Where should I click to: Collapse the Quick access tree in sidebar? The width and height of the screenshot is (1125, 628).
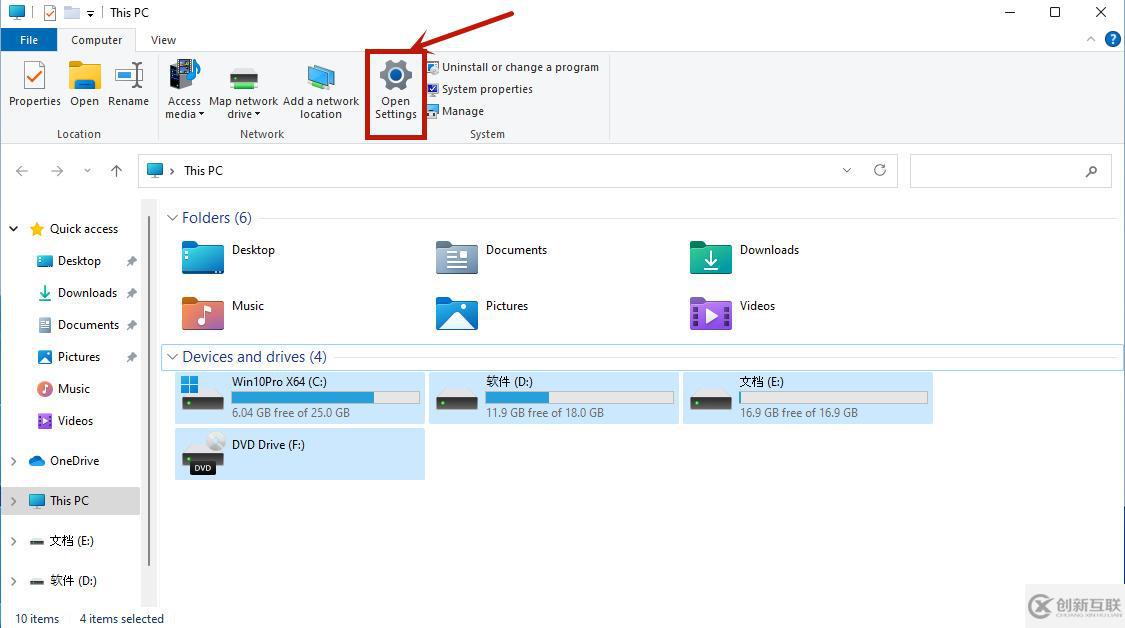click(14, 228)
